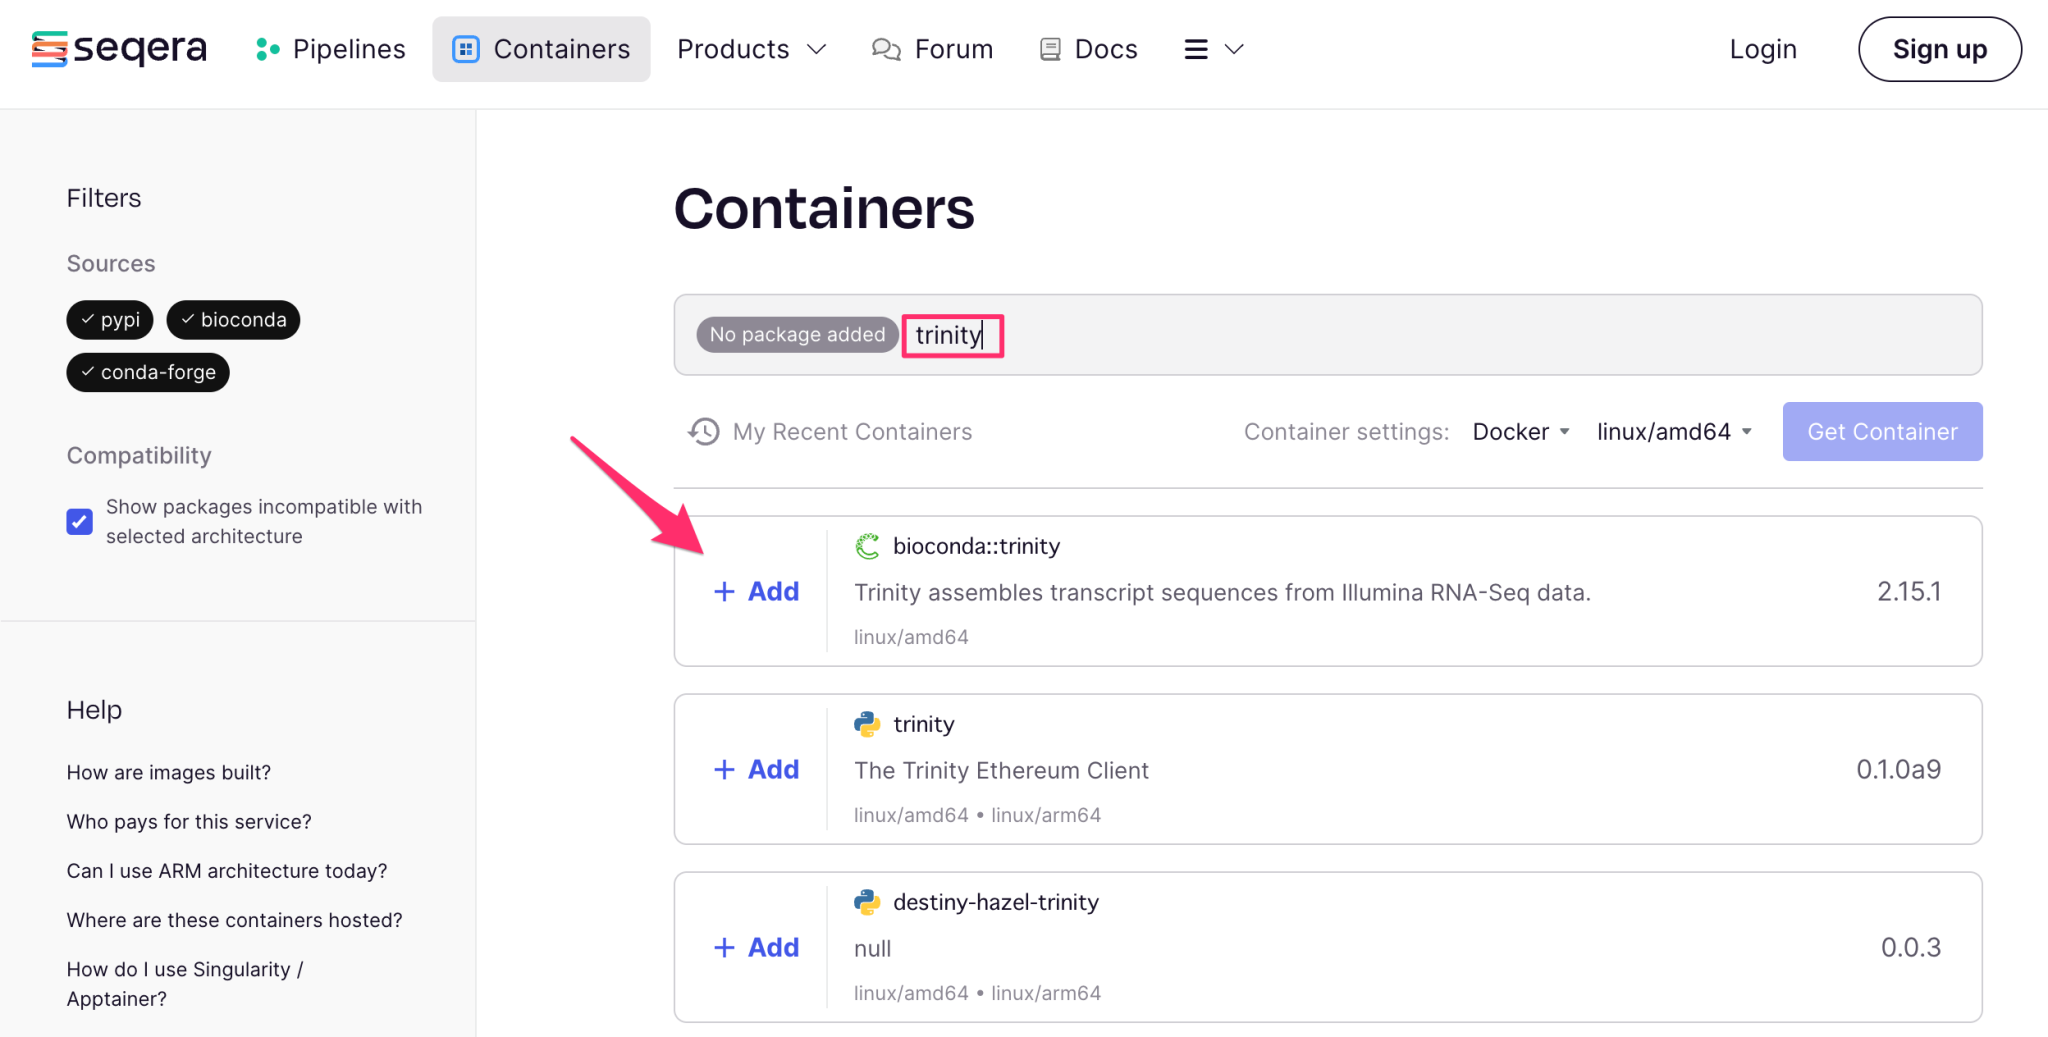
Task: Click the trinity search input field
Action: coord(950,335)
